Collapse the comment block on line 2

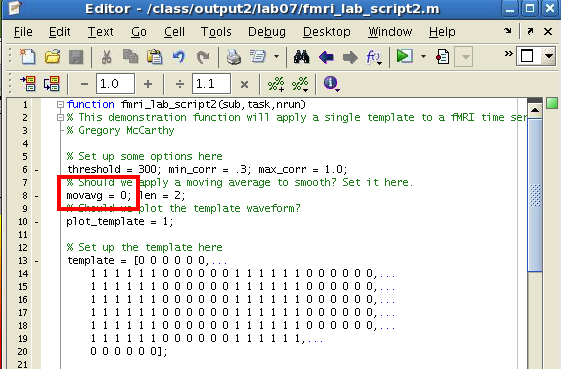(60, 117)
